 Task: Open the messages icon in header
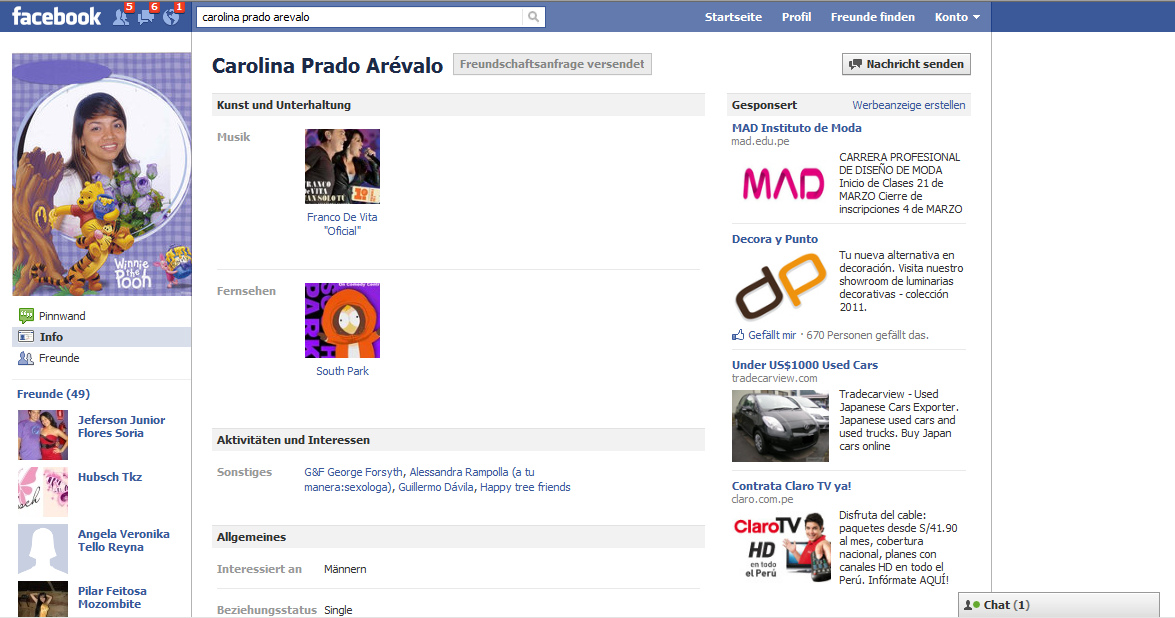(x=146, y=17)
